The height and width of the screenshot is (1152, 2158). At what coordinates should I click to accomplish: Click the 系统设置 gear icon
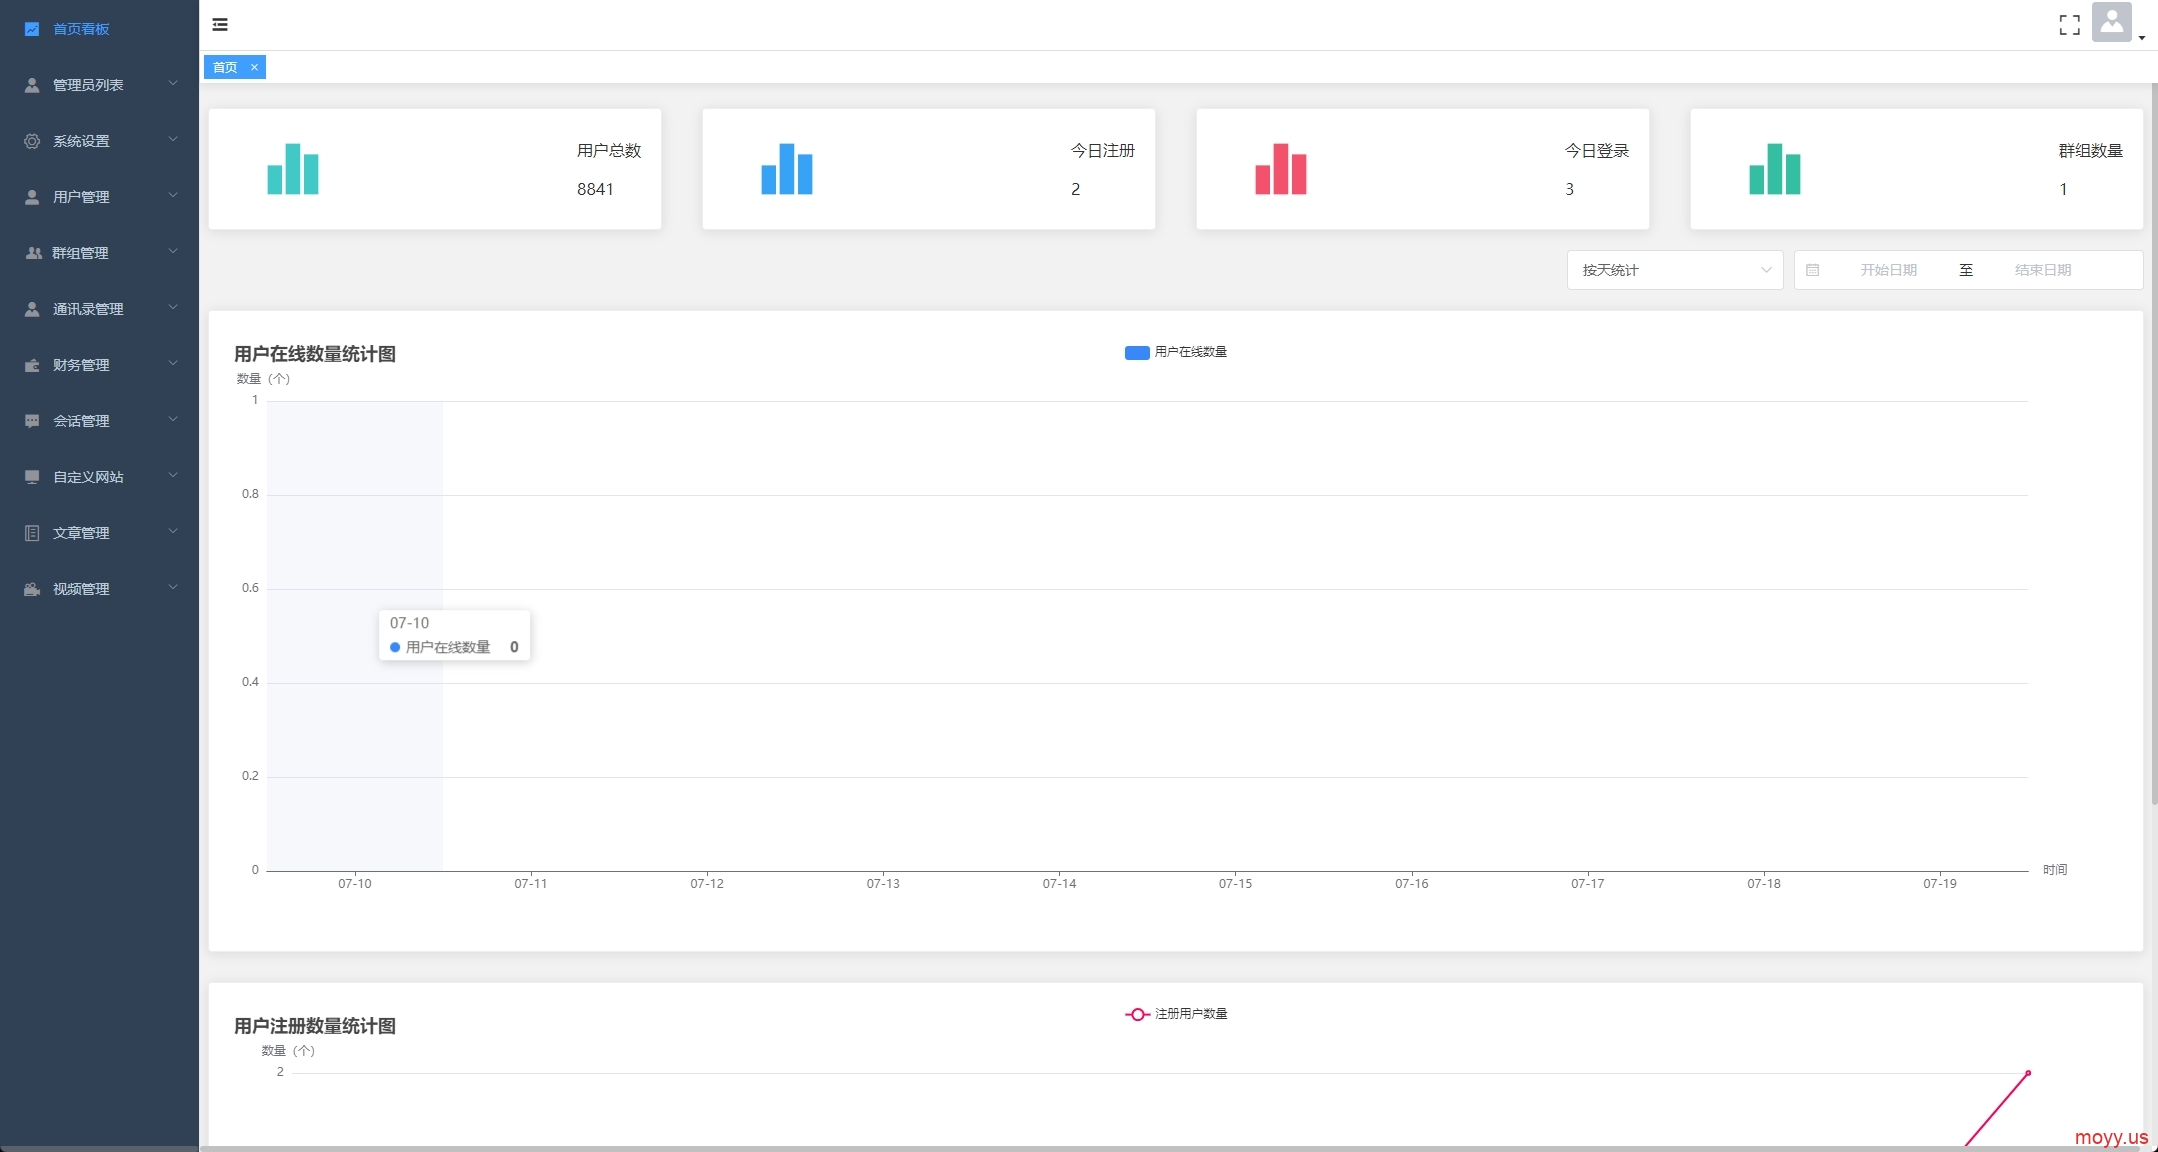click(x=32, y=141)
